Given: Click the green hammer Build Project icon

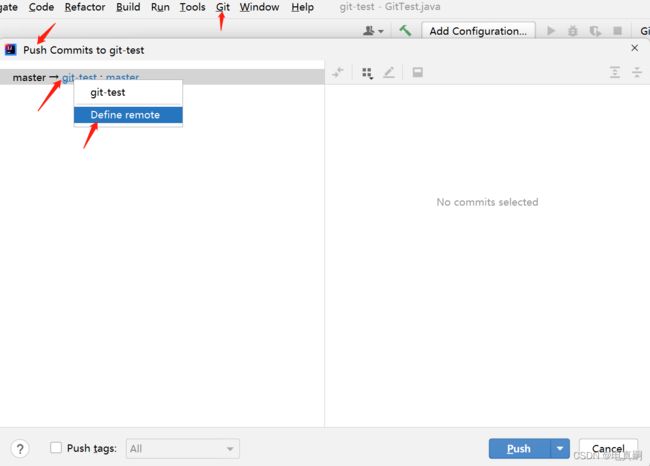Looking at the screenshot, I should [x=405, y=31].
